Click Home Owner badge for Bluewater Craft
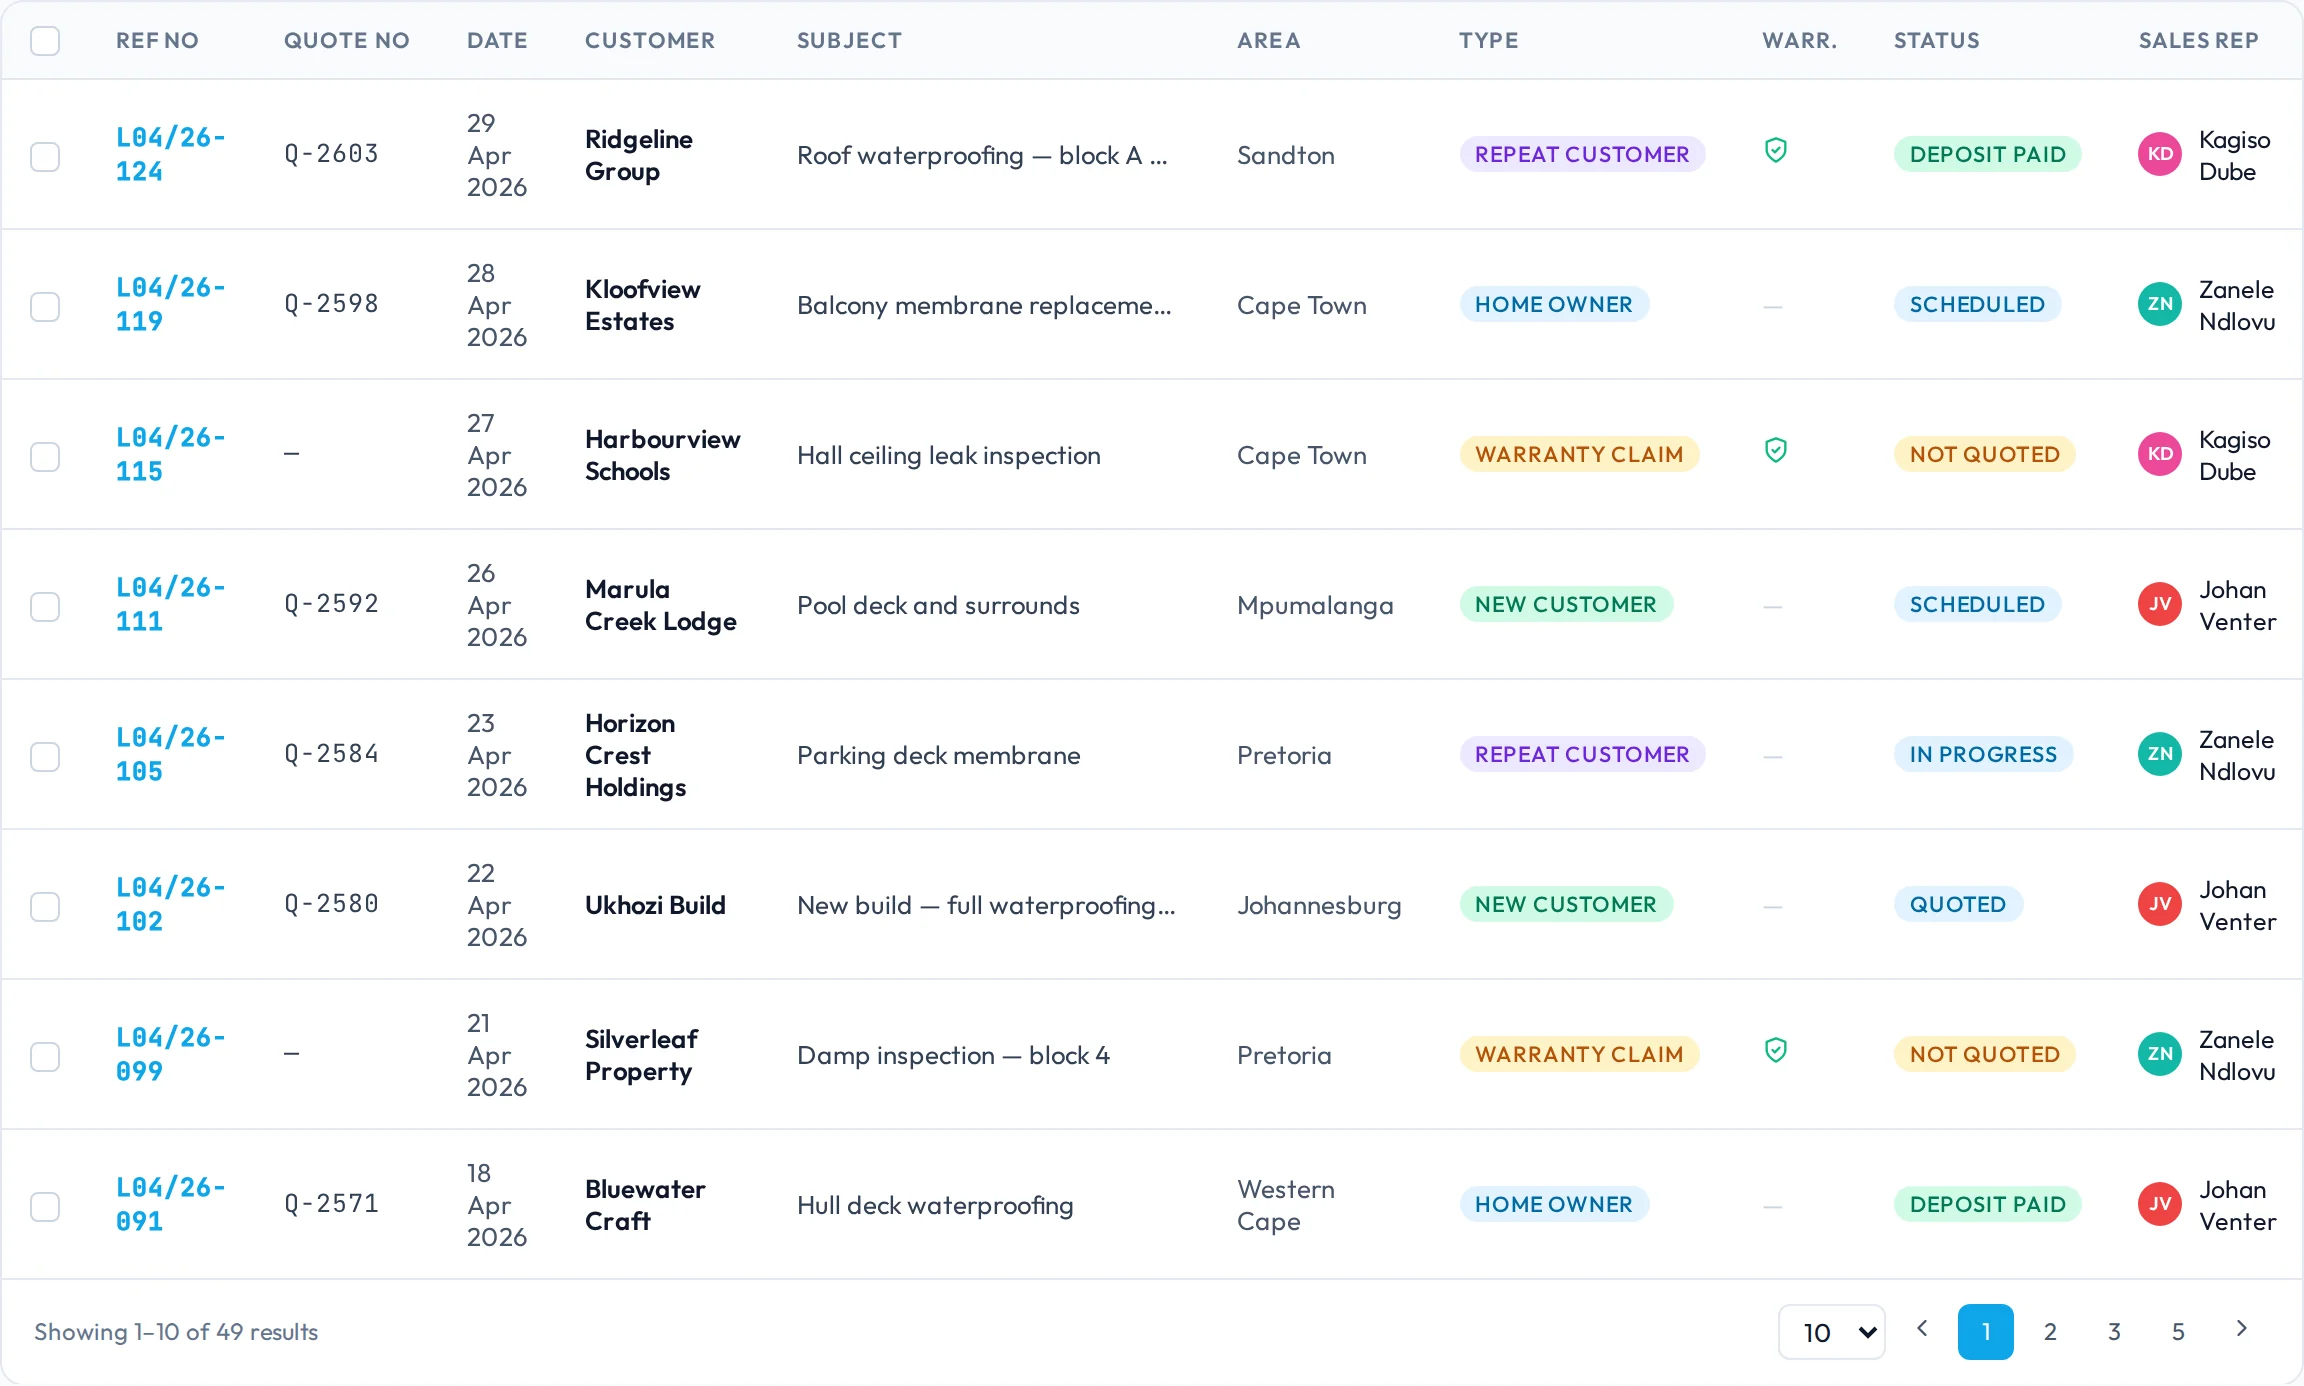Image resolution: width=2304 pixels, height=1386 pixels. point(1554,1204)
